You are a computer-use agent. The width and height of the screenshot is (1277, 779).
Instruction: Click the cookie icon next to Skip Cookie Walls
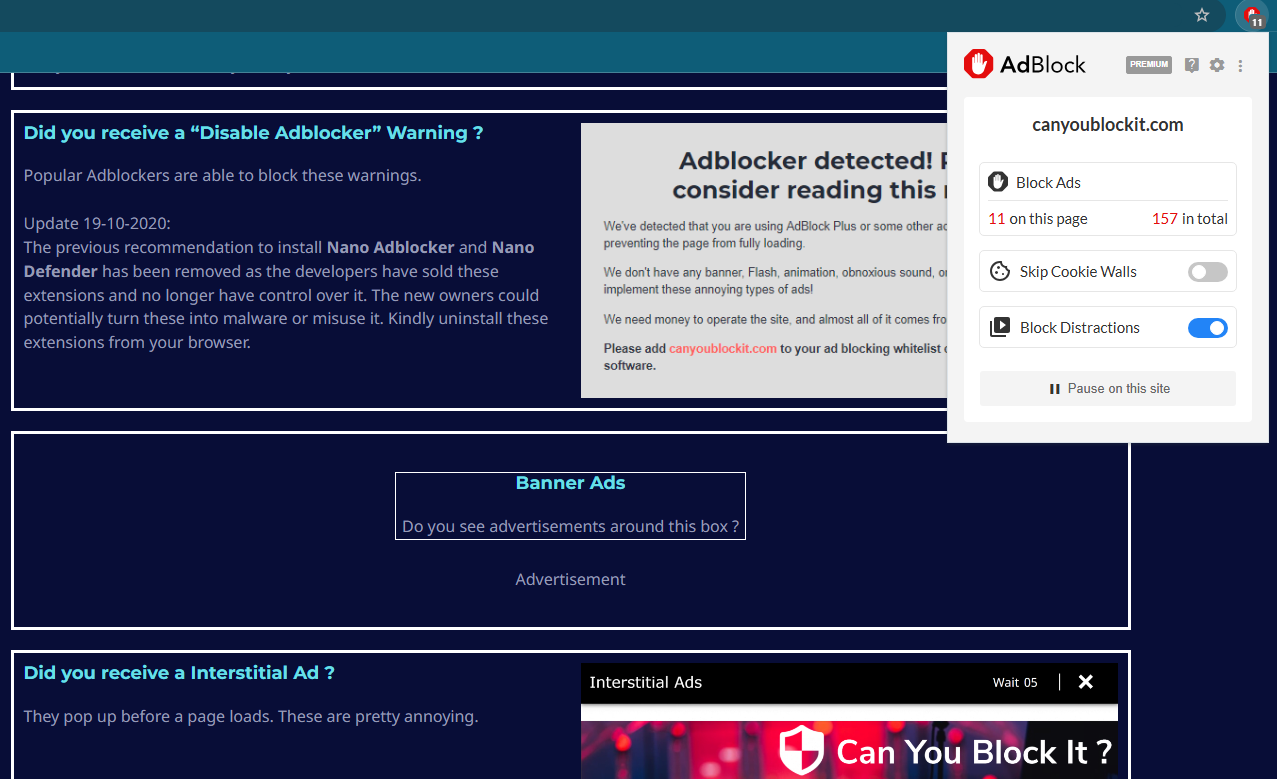pos(998,271)
